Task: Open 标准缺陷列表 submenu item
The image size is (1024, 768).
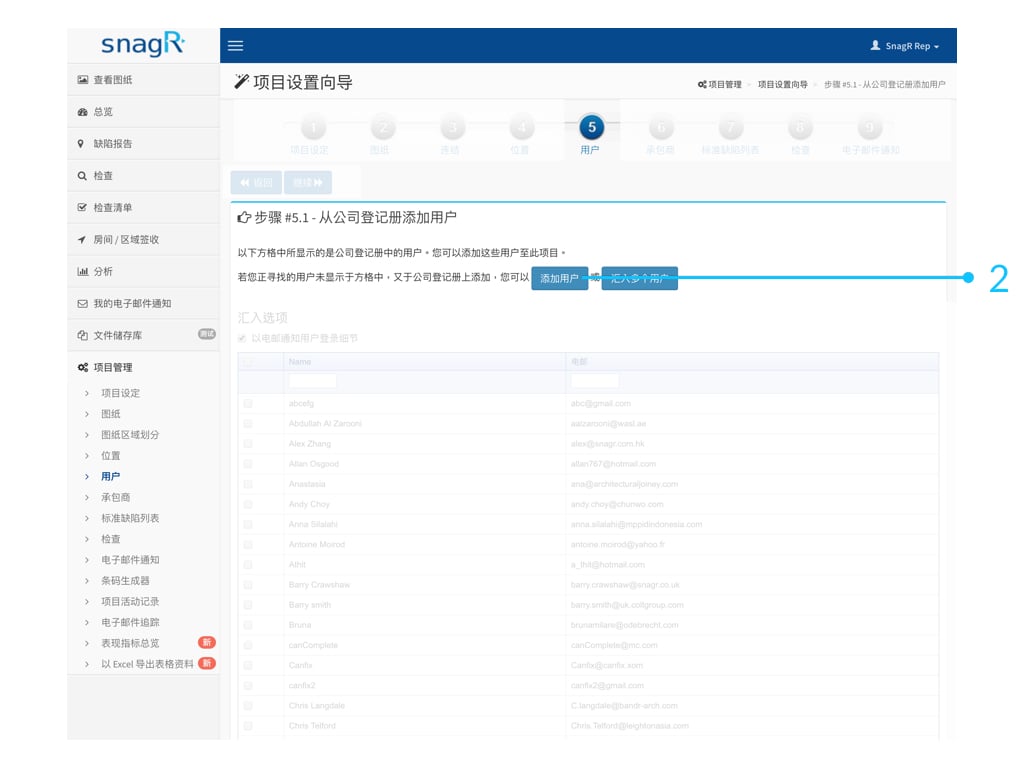Action: [x=130, y=519]
